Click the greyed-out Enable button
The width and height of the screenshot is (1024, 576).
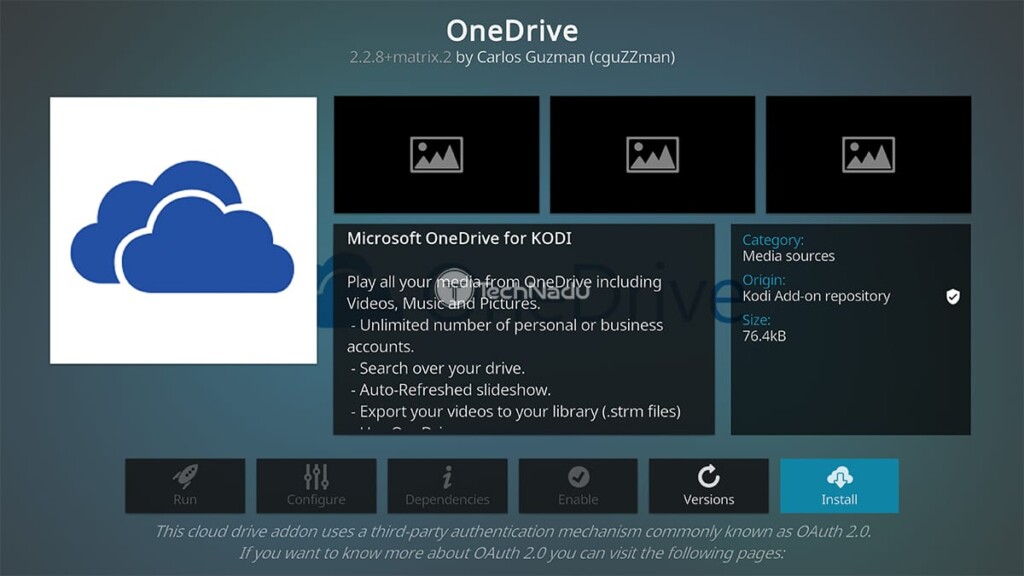coord(578,485)
